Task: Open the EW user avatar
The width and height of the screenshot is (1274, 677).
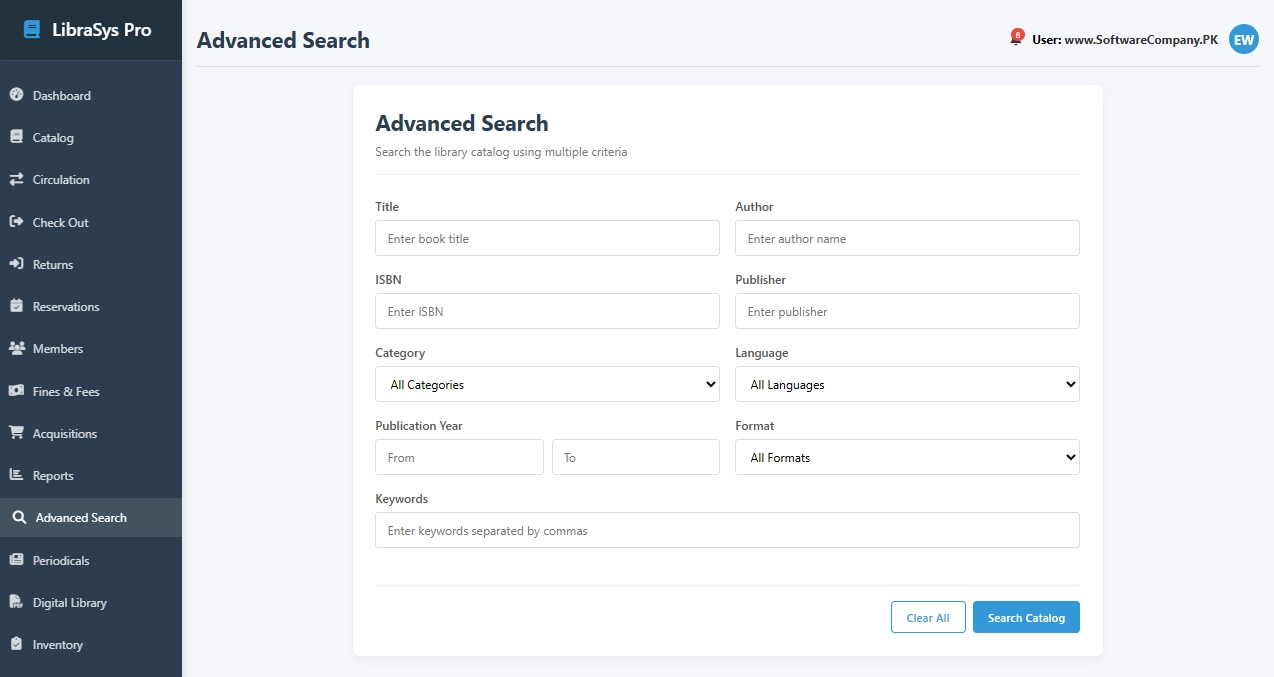Action: click(x=1243, y=39)
